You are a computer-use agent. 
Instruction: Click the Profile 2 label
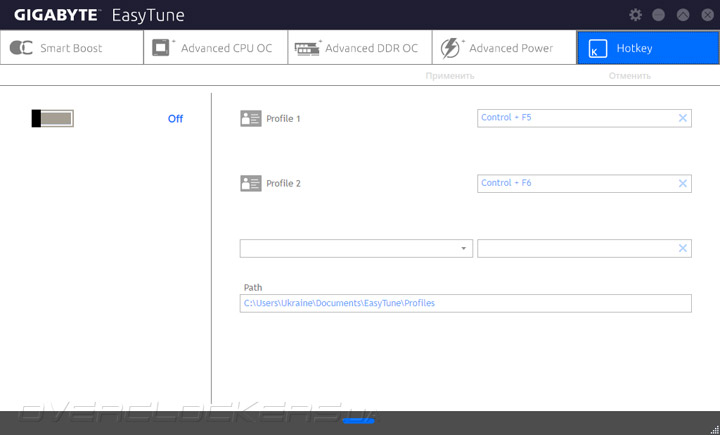[x=283, y=183]
